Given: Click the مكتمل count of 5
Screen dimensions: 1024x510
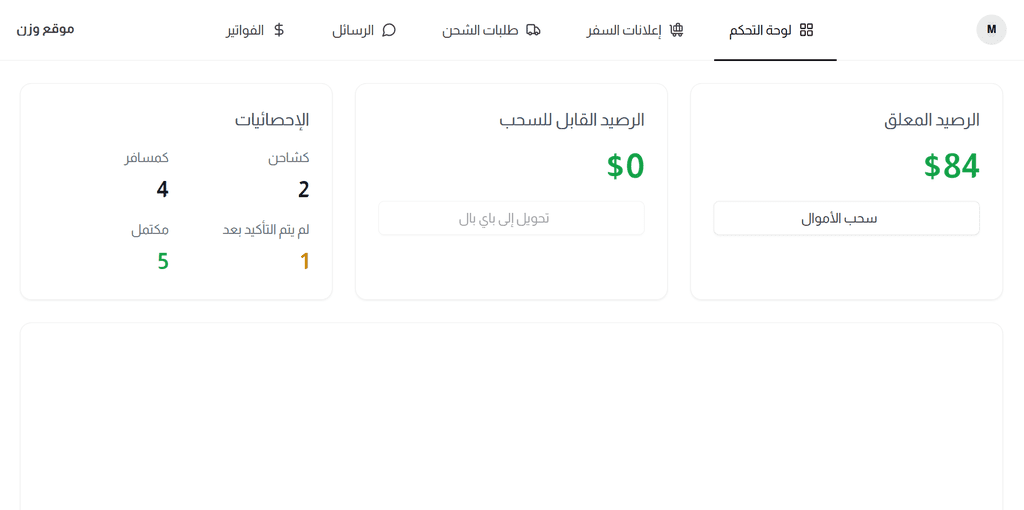Looking at the screenshot, I should 163,261.
